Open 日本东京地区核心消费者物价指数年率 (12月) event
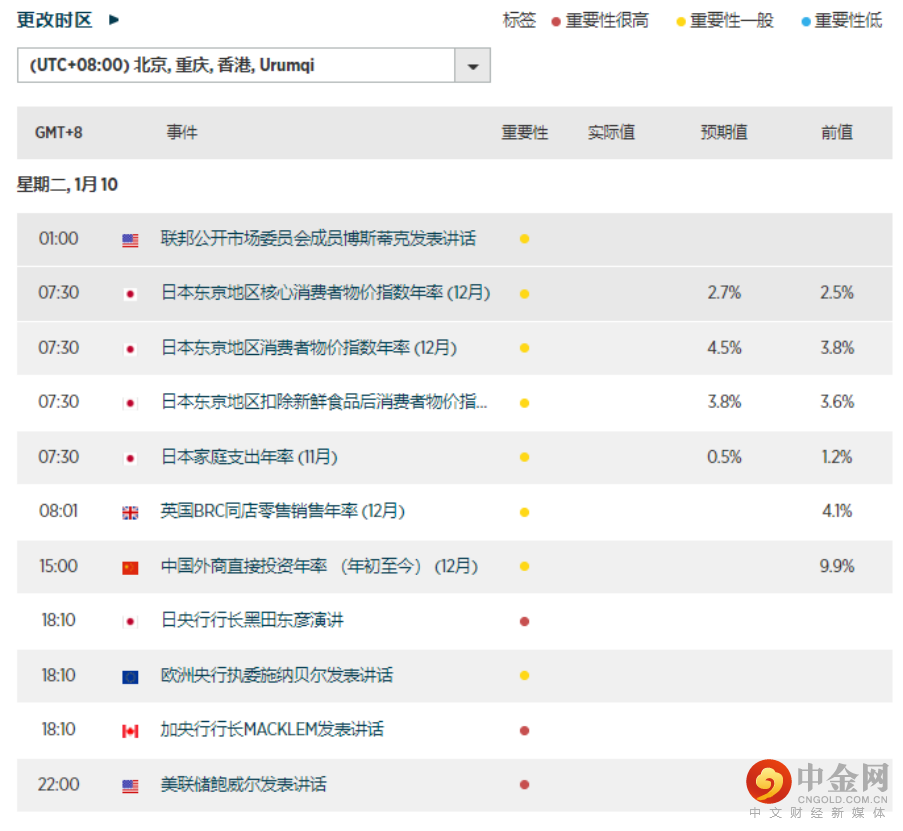This screenshot has height=831, width=903. coord(325,293)
